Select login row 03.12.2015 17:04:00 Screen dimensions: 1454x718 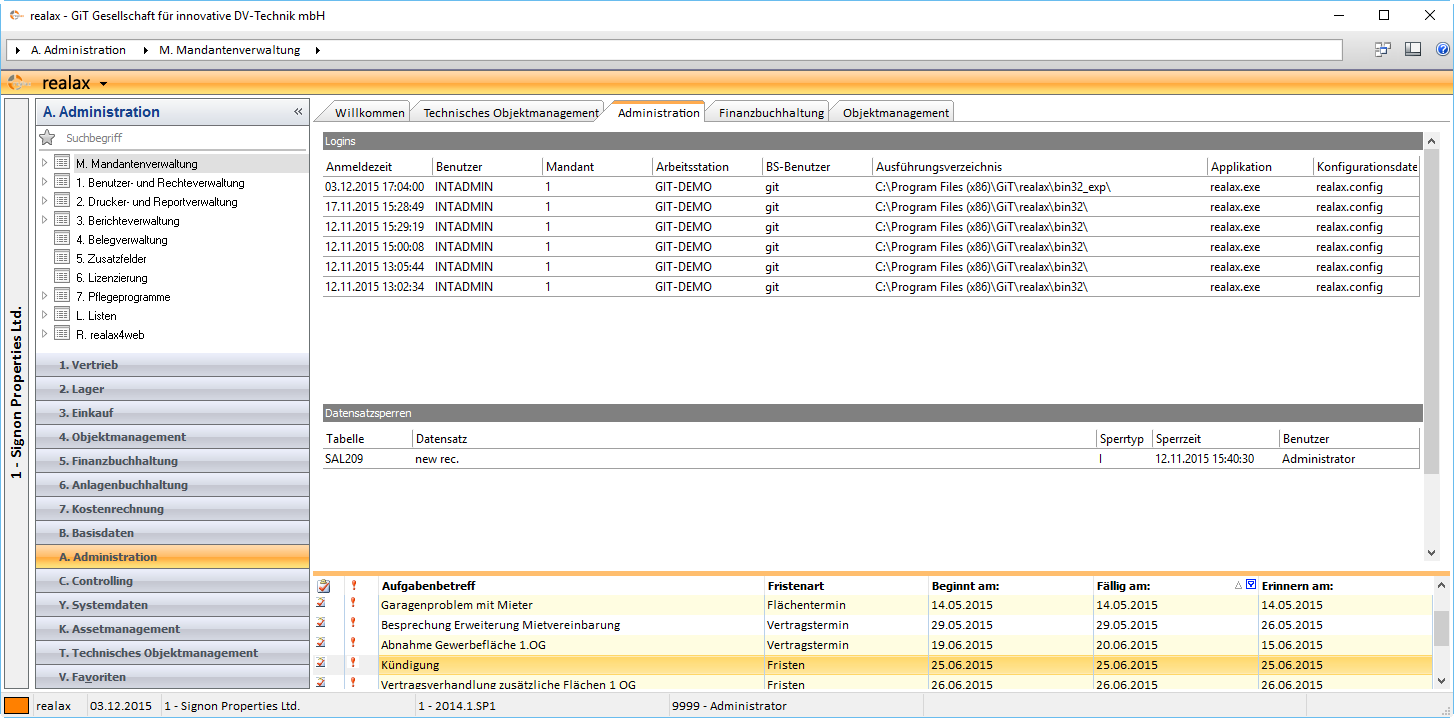coord(871,187)
